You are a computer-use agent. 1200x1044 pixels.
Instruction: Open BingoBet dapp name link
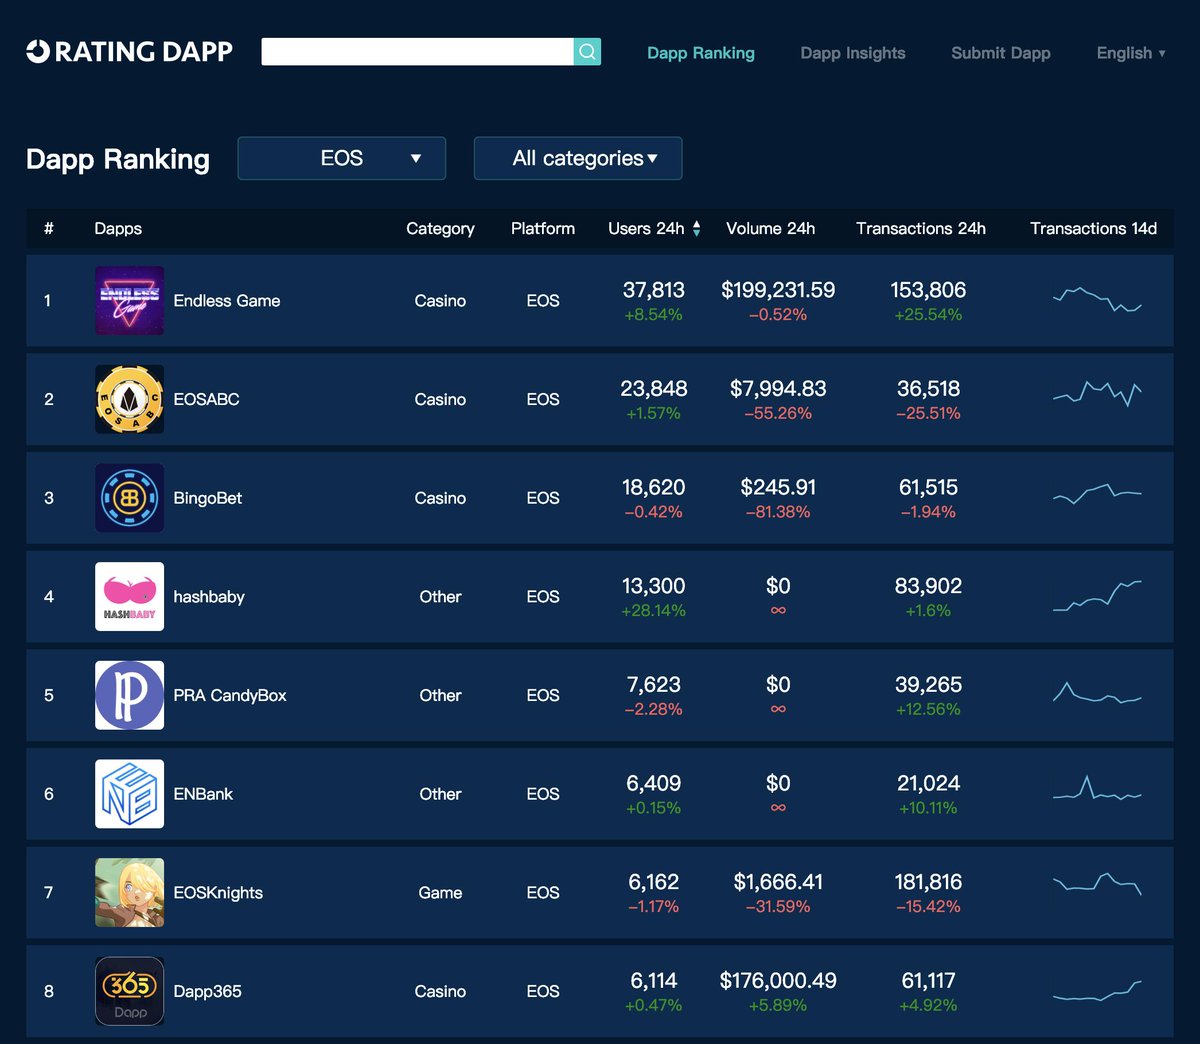(x=208, y=498)
